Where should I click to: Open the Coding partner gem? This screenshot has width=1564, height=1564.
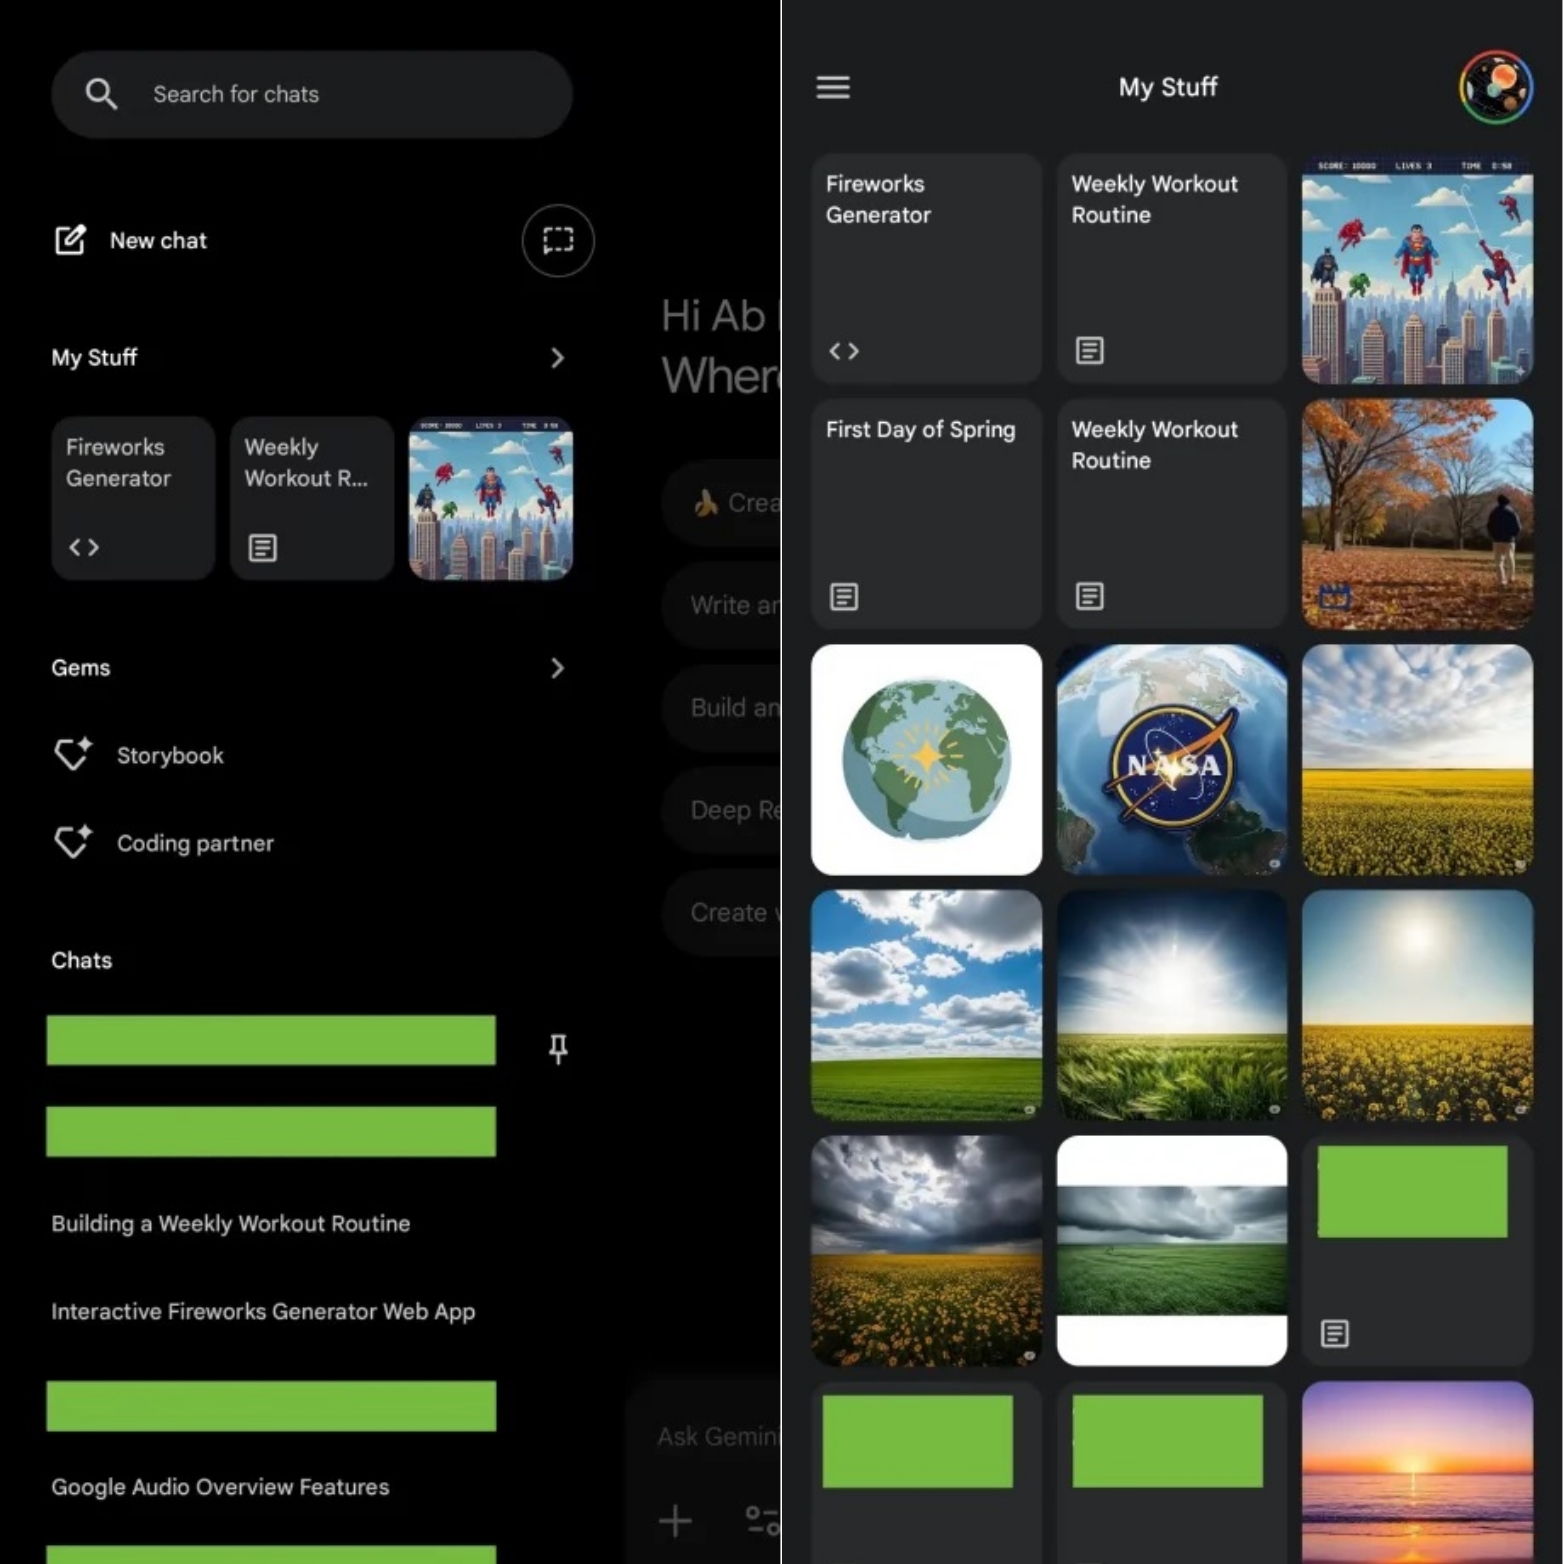[x=195, y=843]
